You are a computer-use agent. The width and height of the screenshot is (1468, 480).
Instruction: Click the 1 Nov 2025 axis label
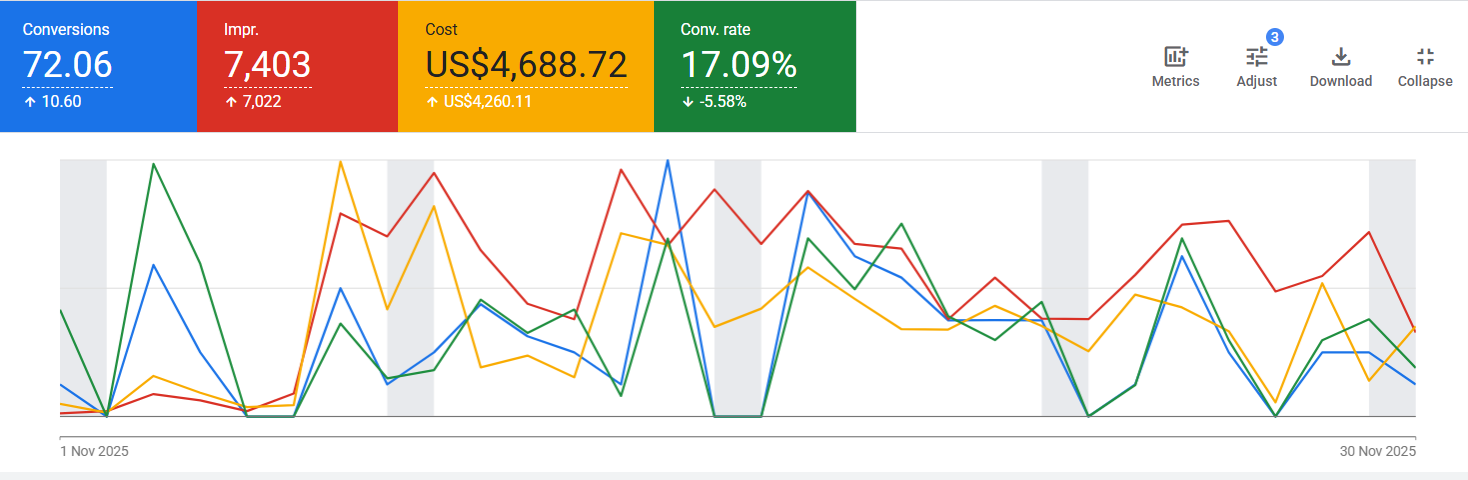pyautogui.click(x=95, y=452)
